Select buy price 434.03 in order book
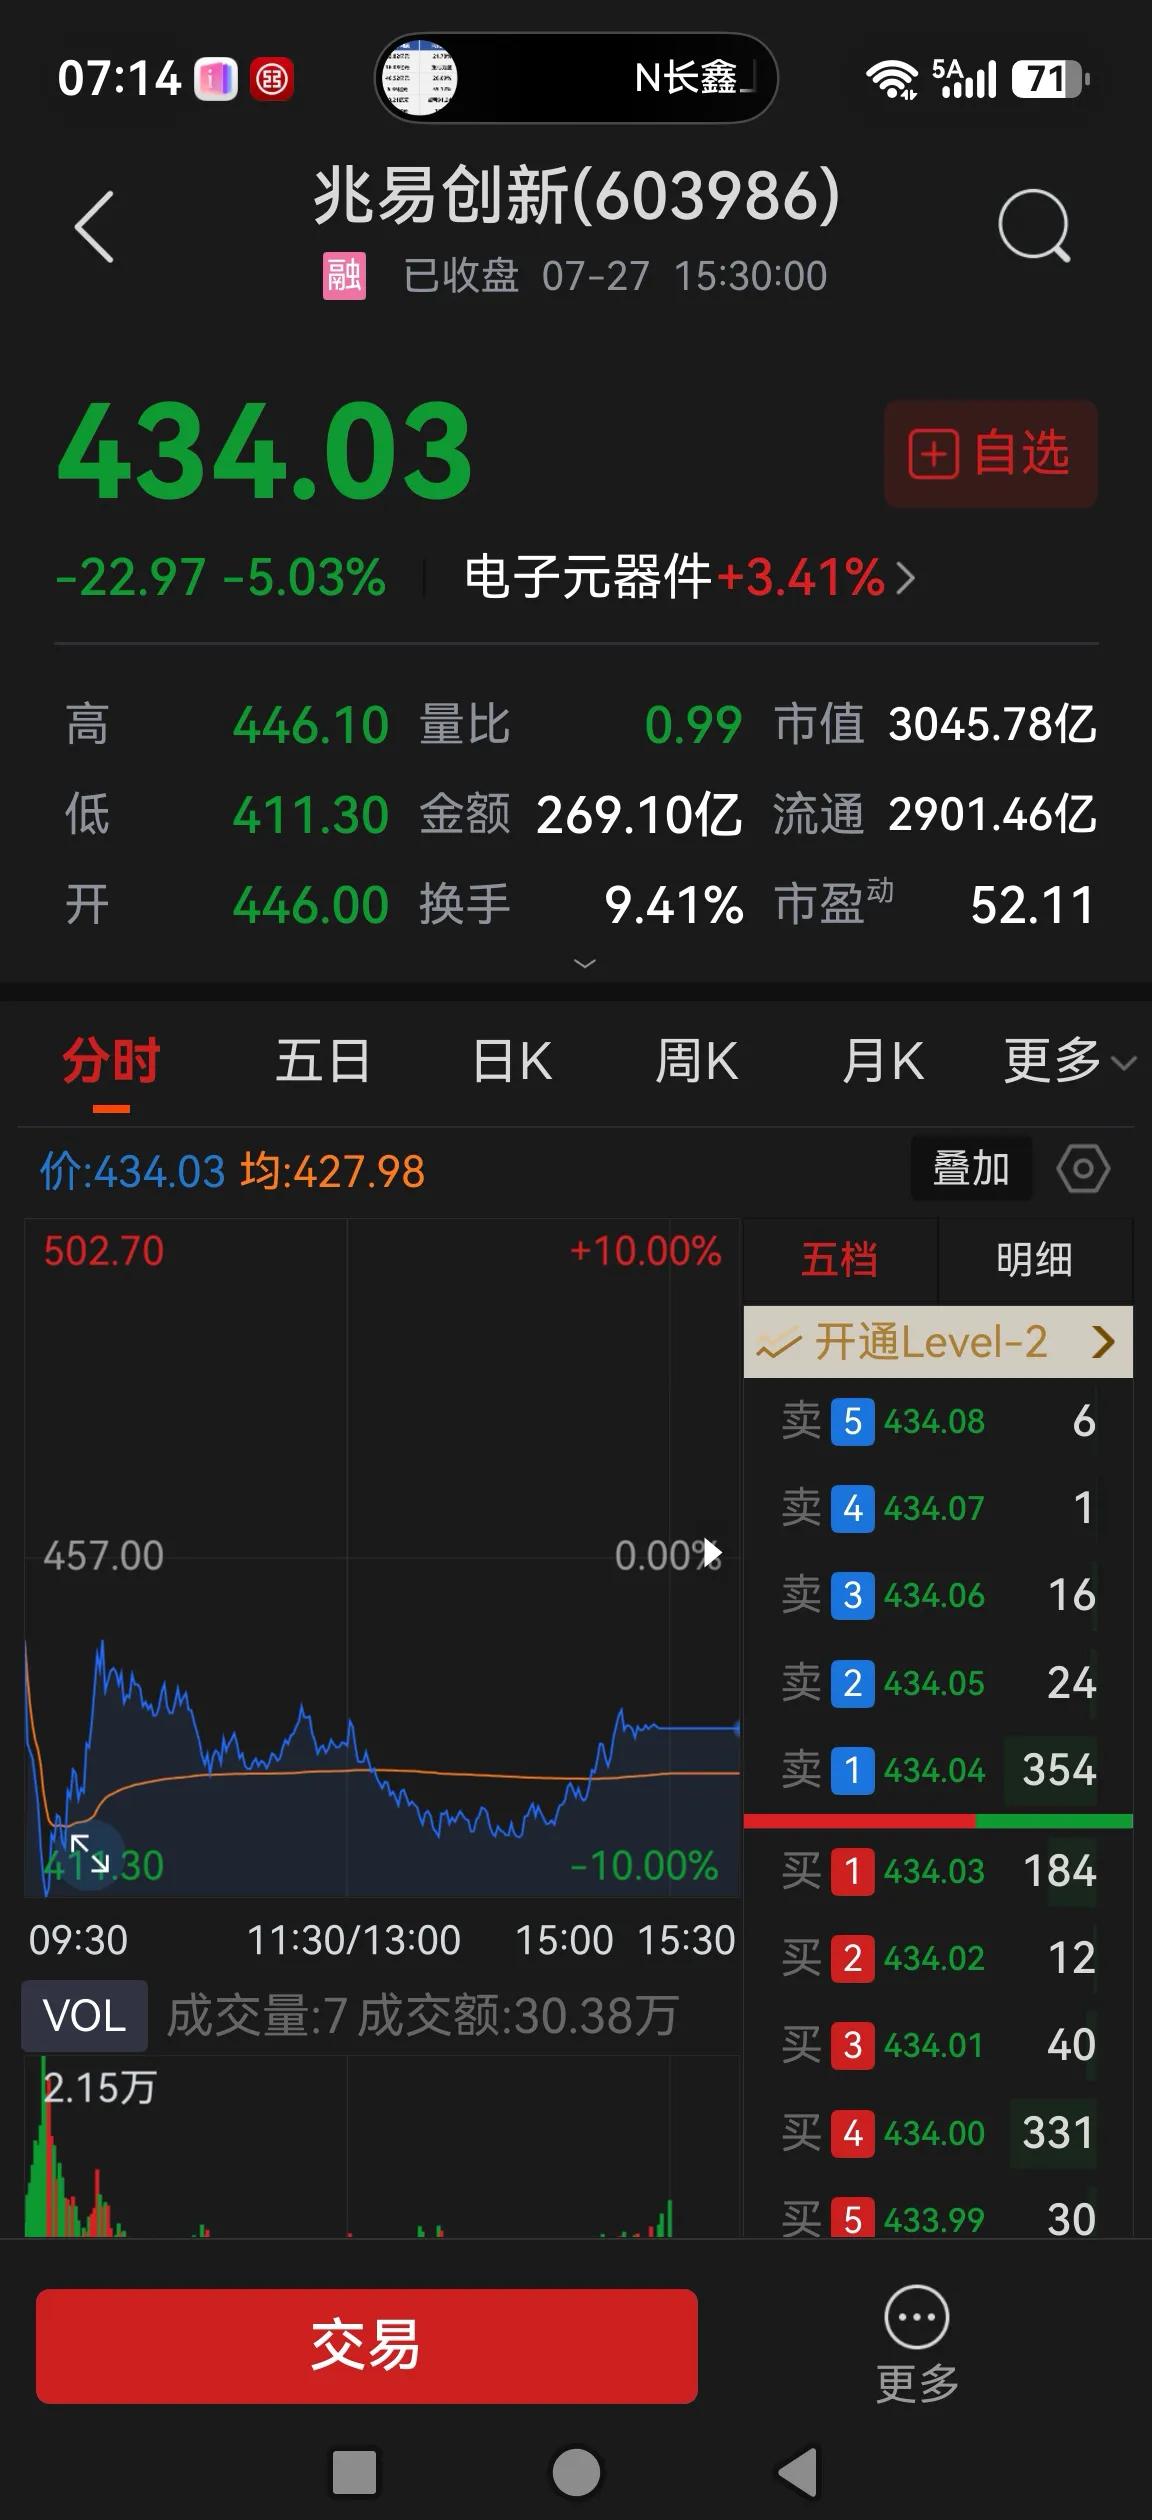The image size is (1152, 2520). click(x=934, y=1871)
